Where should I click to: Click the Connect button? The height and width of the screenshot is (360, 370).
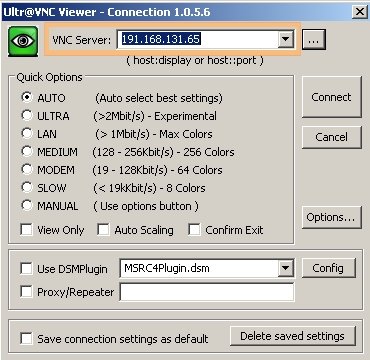331,97
